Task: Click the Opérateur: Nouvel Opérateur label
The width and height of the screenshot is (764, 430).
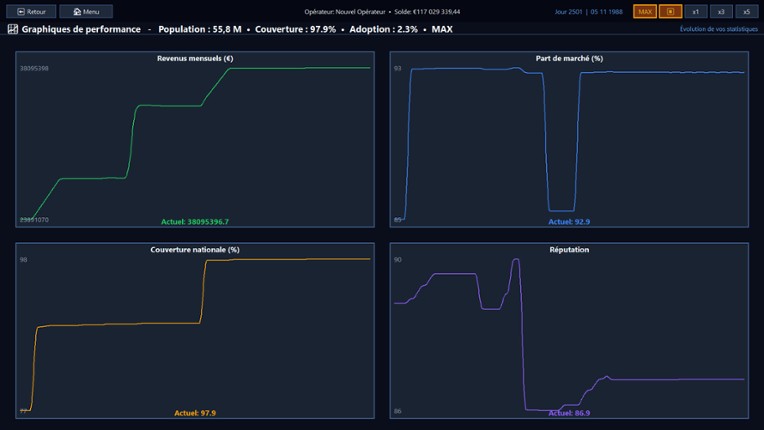Action: point(347,11)
